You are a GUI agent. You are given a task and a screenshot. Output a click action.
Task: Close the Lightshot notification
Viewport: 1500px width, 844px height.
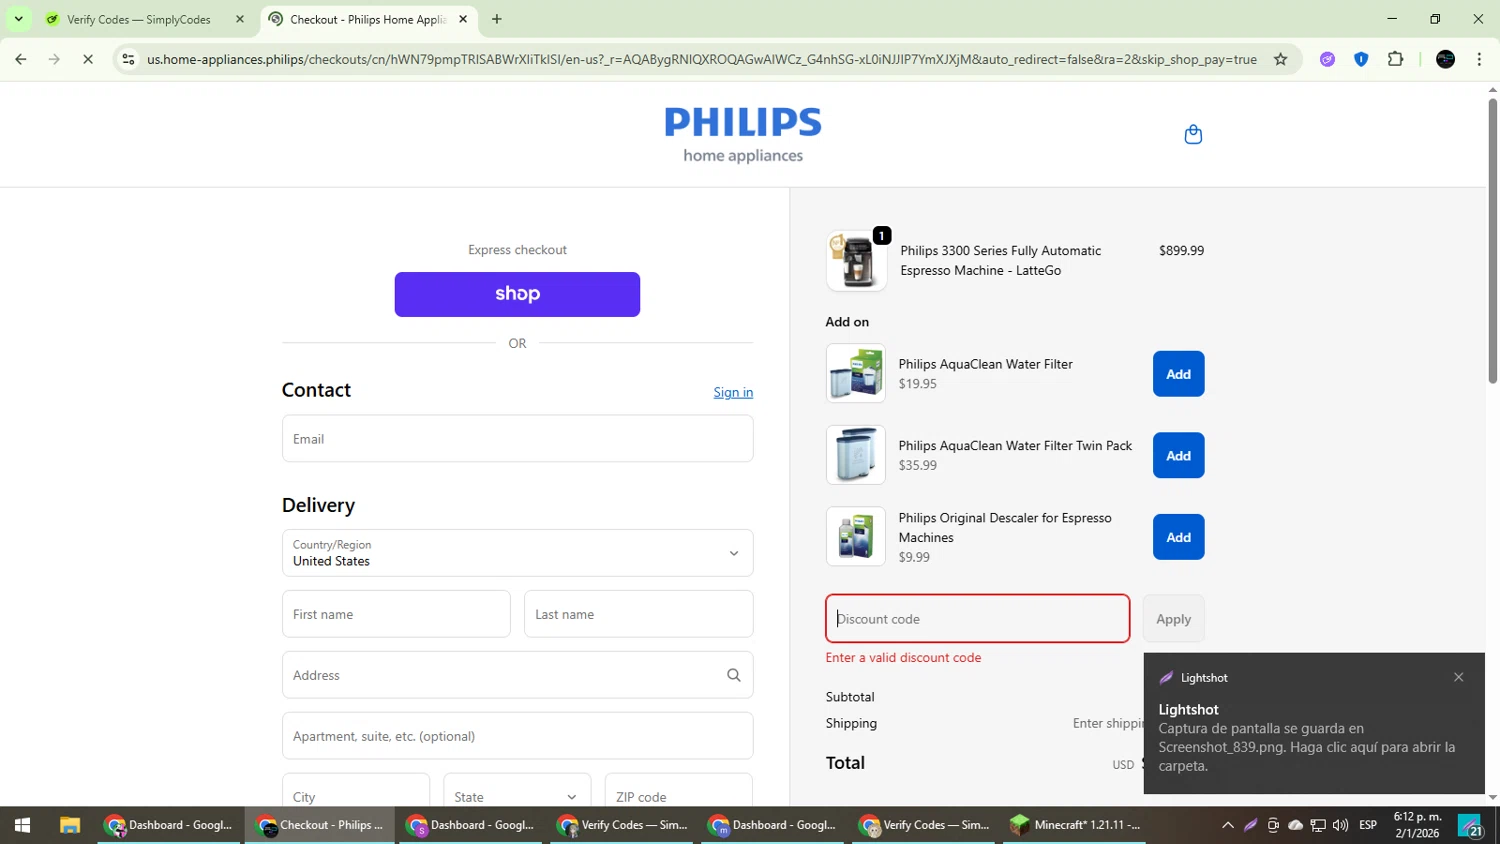tap(1458, 677)
